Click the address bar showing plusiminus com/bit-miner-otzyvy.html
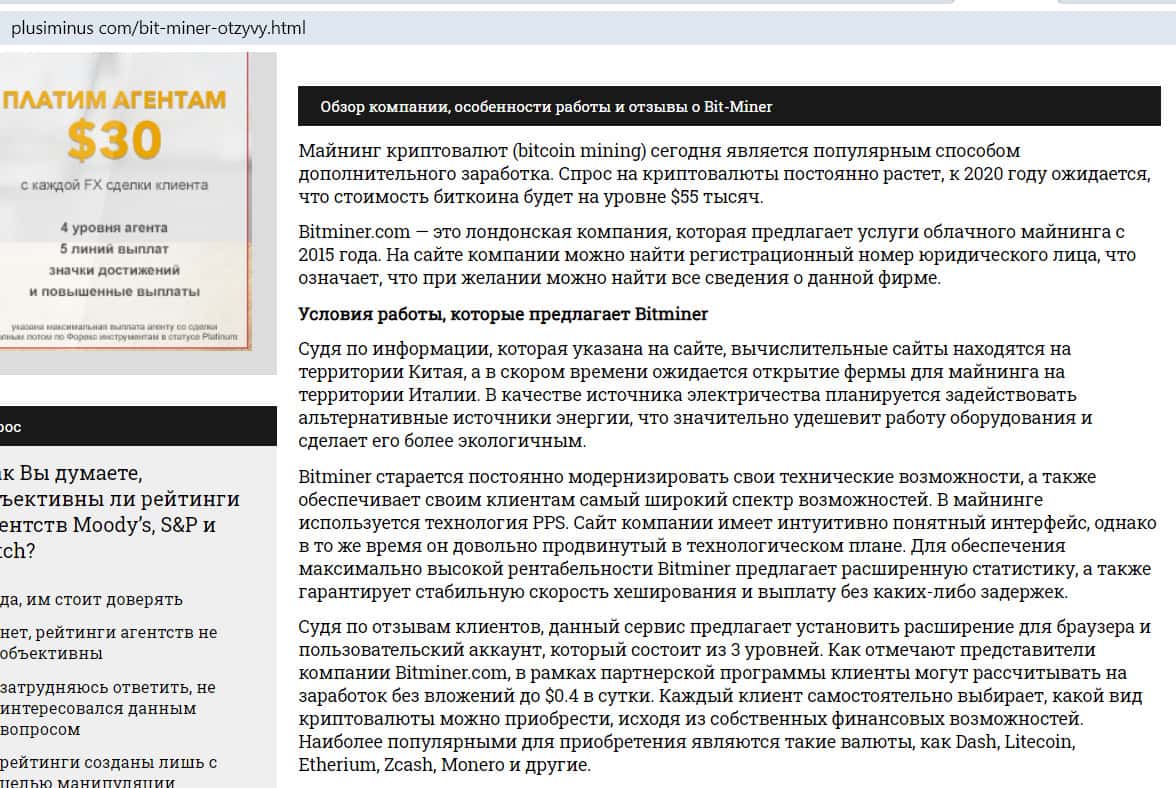Viewport: 1176px width, 788px height. click(588, 28)
